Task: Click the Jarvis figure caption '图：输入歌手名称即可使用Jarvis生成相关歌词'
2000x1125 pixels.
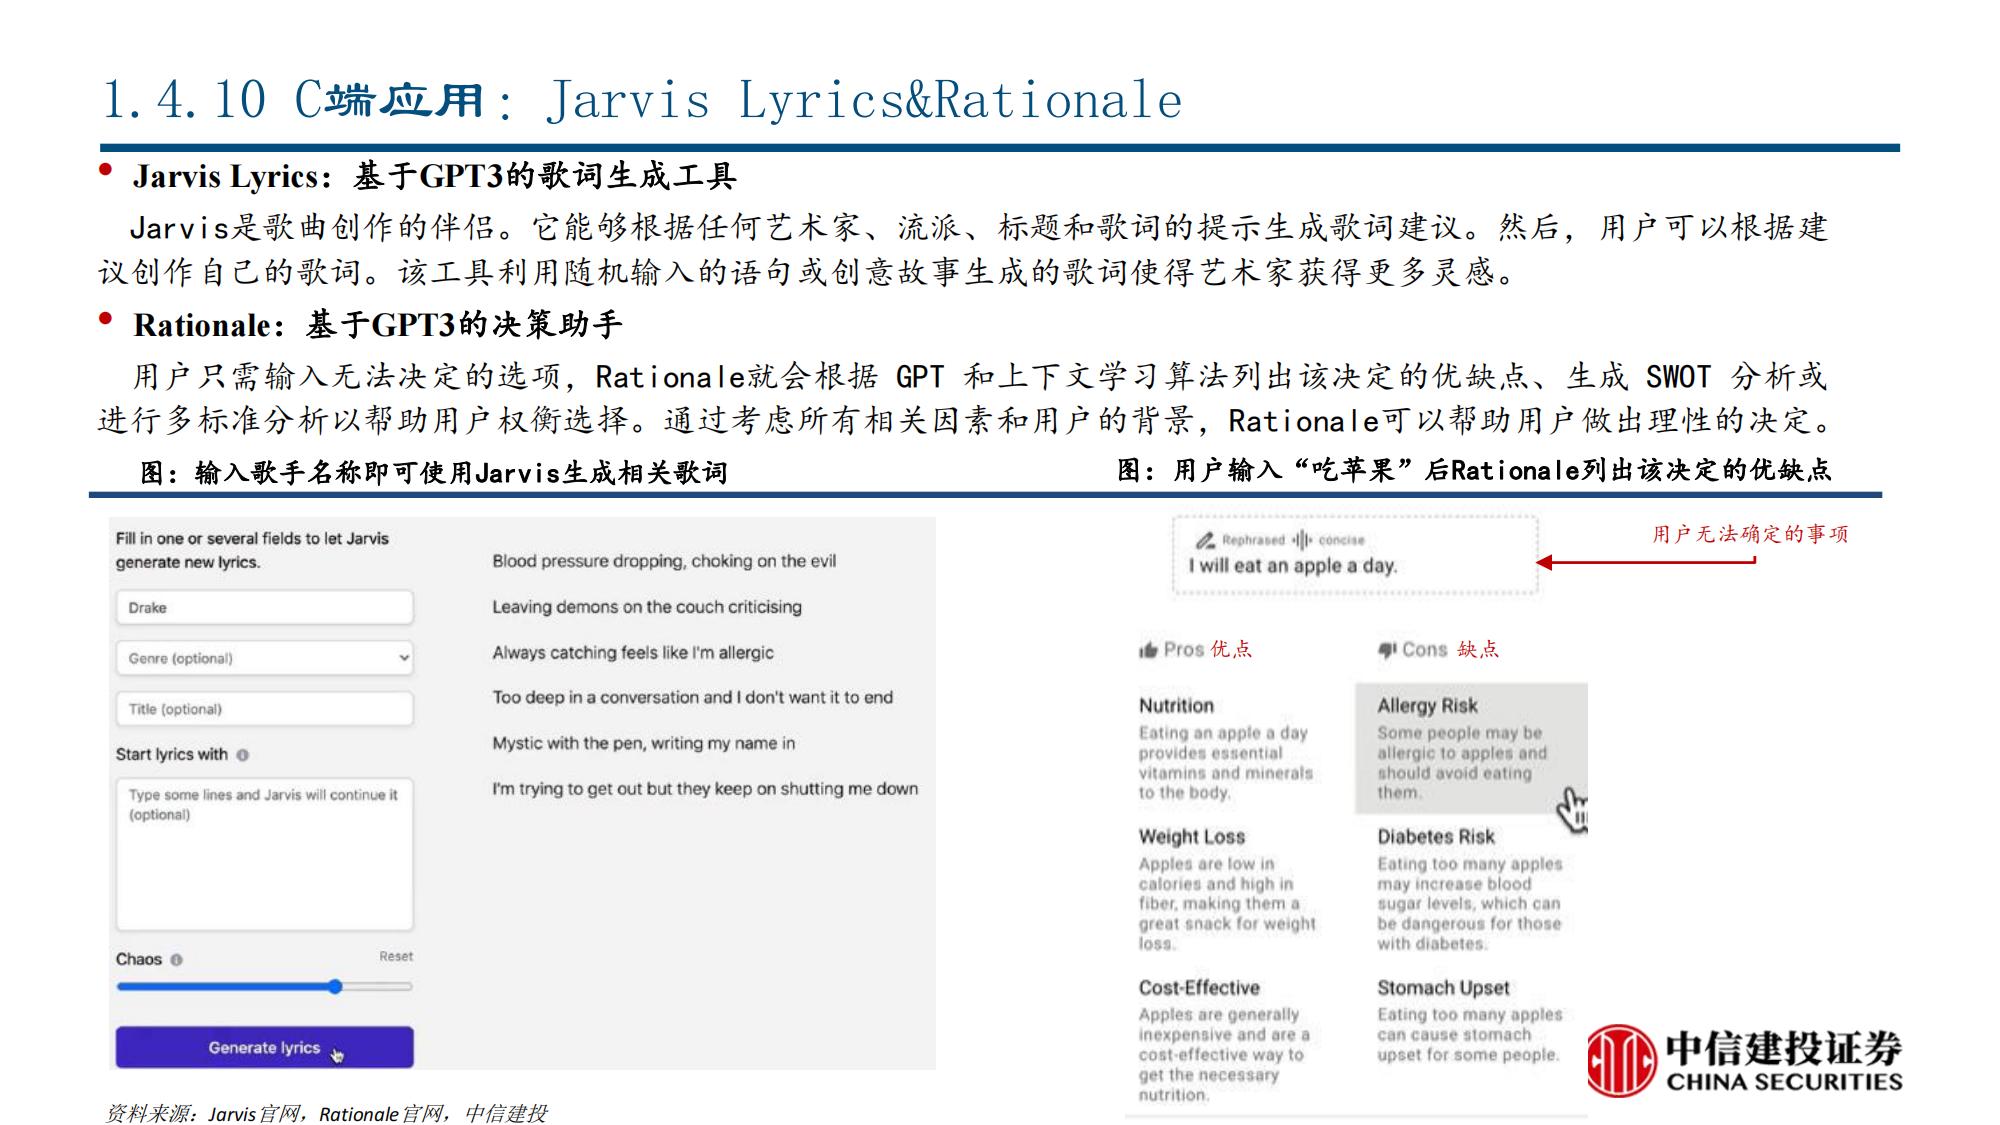Action: 434,472
